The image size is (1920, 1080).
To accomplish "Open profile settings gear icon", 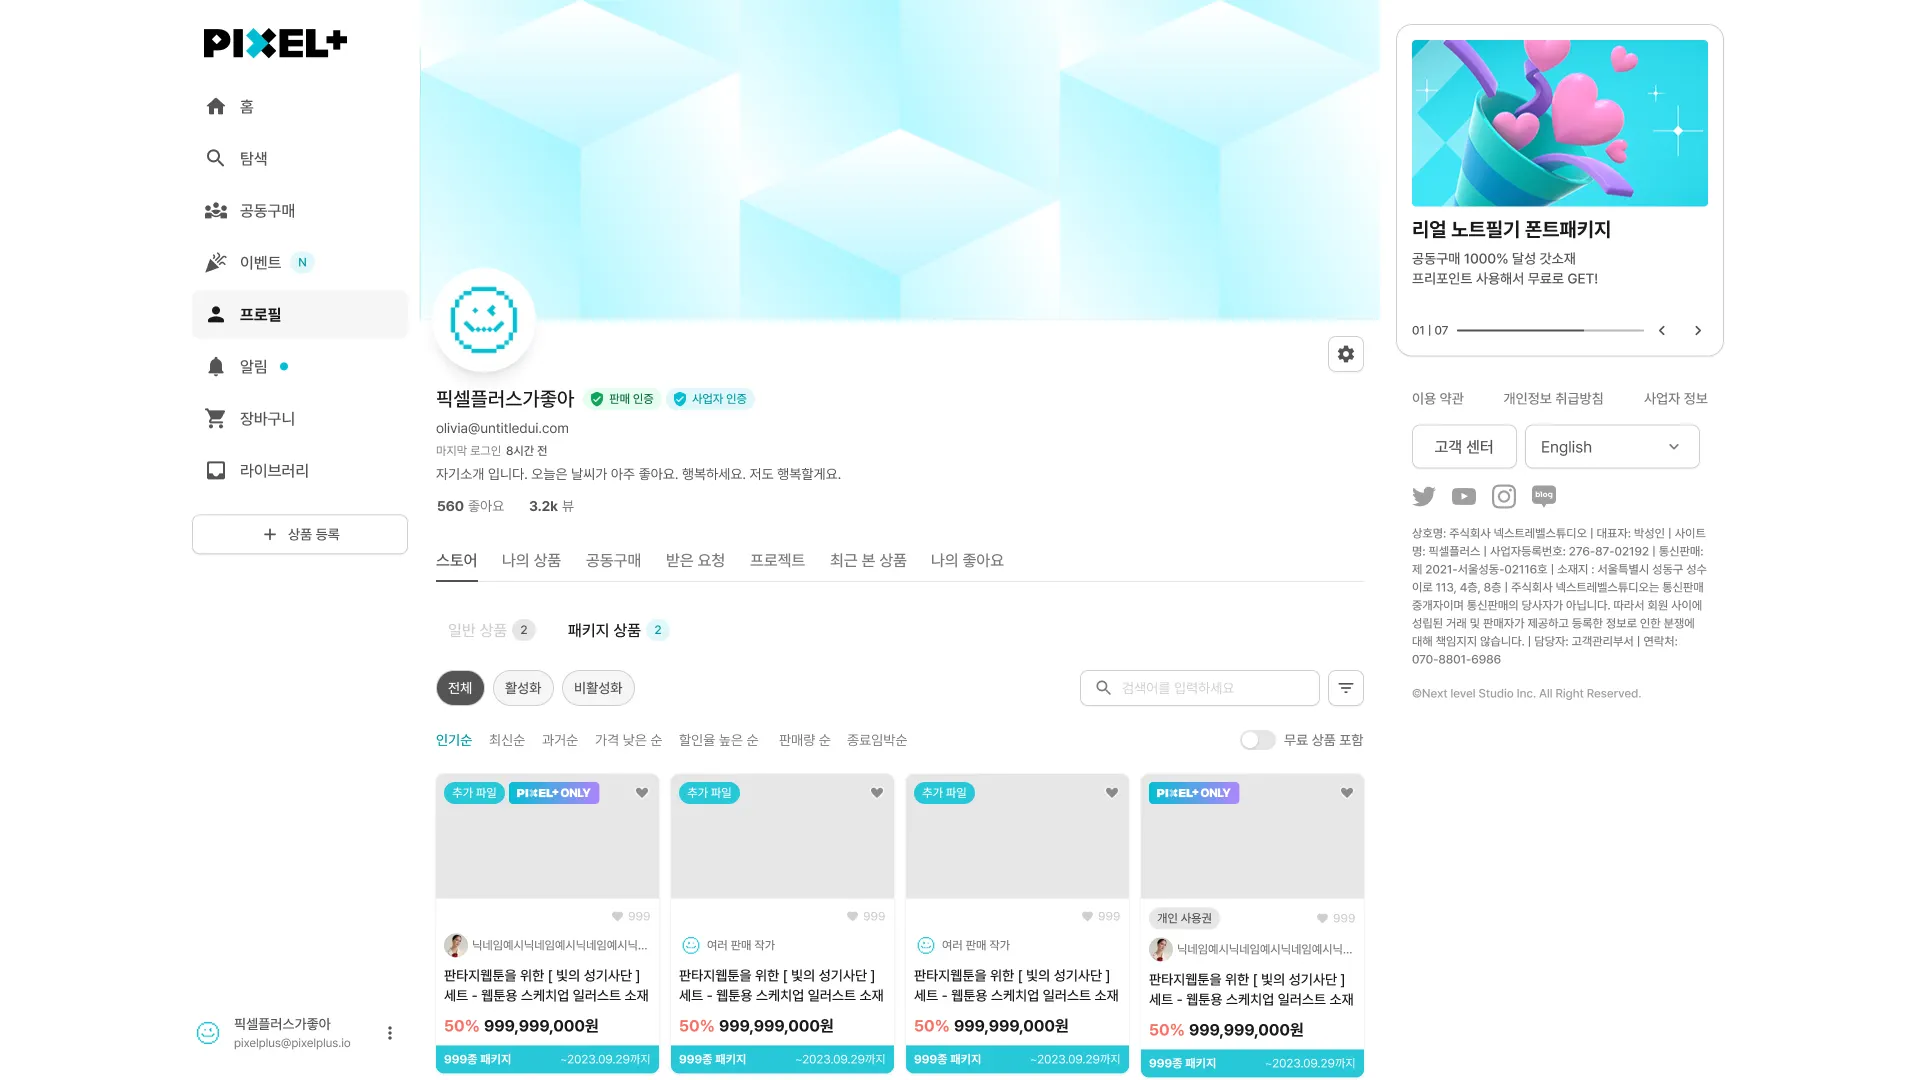I will point(1346,354).
